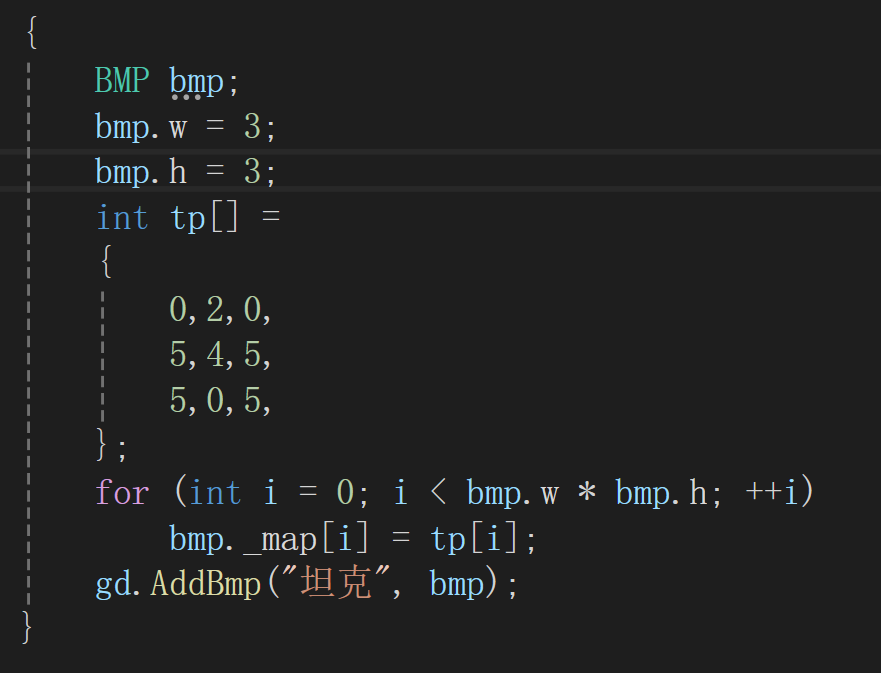
Task: Click the 'gd' object name
Action: click(x=113, y=584)
